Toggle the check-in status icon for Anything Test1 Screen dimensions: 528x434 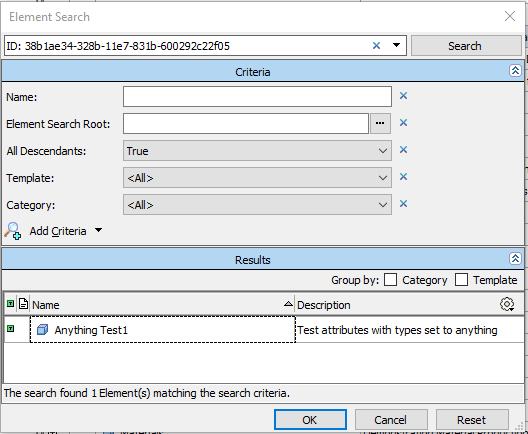pos(10,329)
